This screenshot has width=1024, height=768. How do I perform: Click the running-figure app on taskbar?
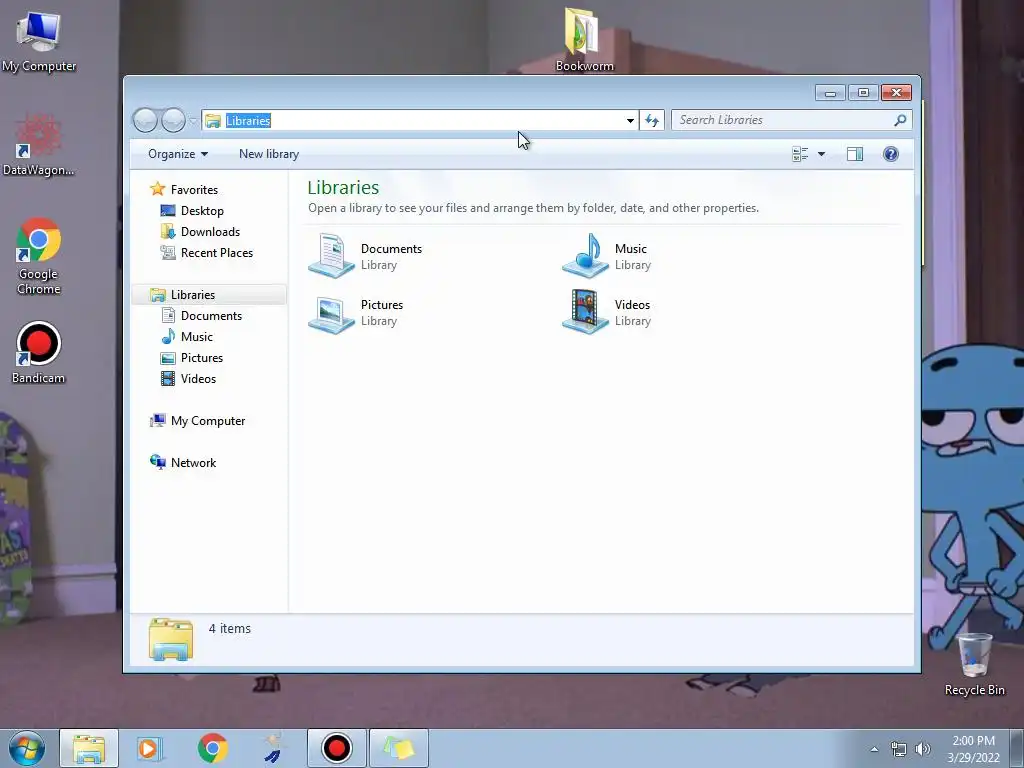[x=274, y=748]
